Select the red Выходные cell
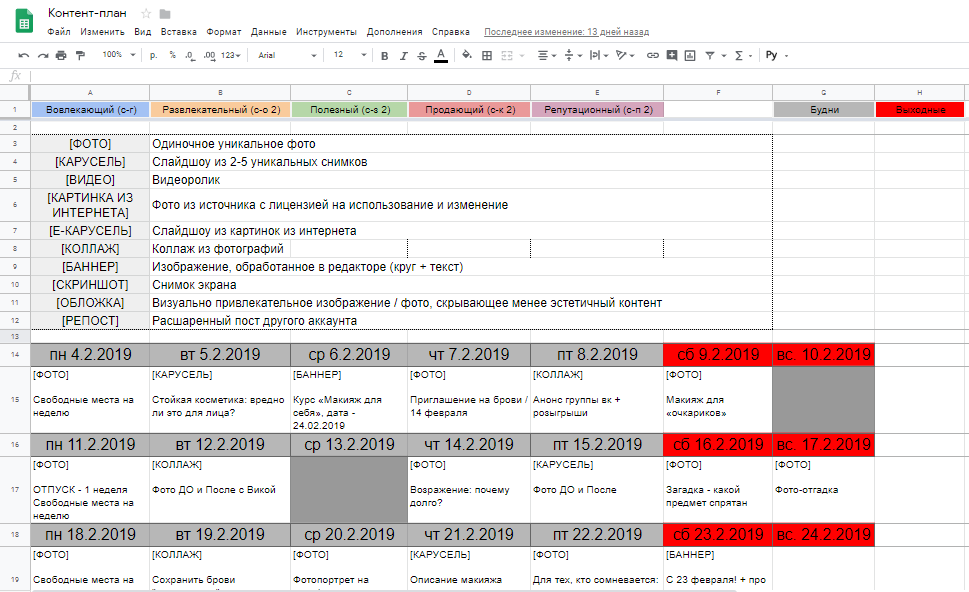969x592 pixels. point(920,109)
